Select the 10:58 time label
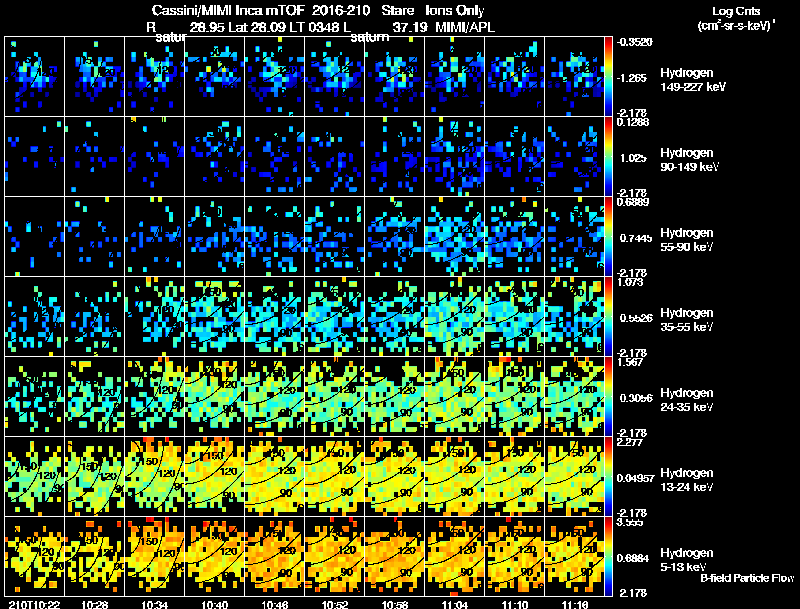 pos(394,604)
